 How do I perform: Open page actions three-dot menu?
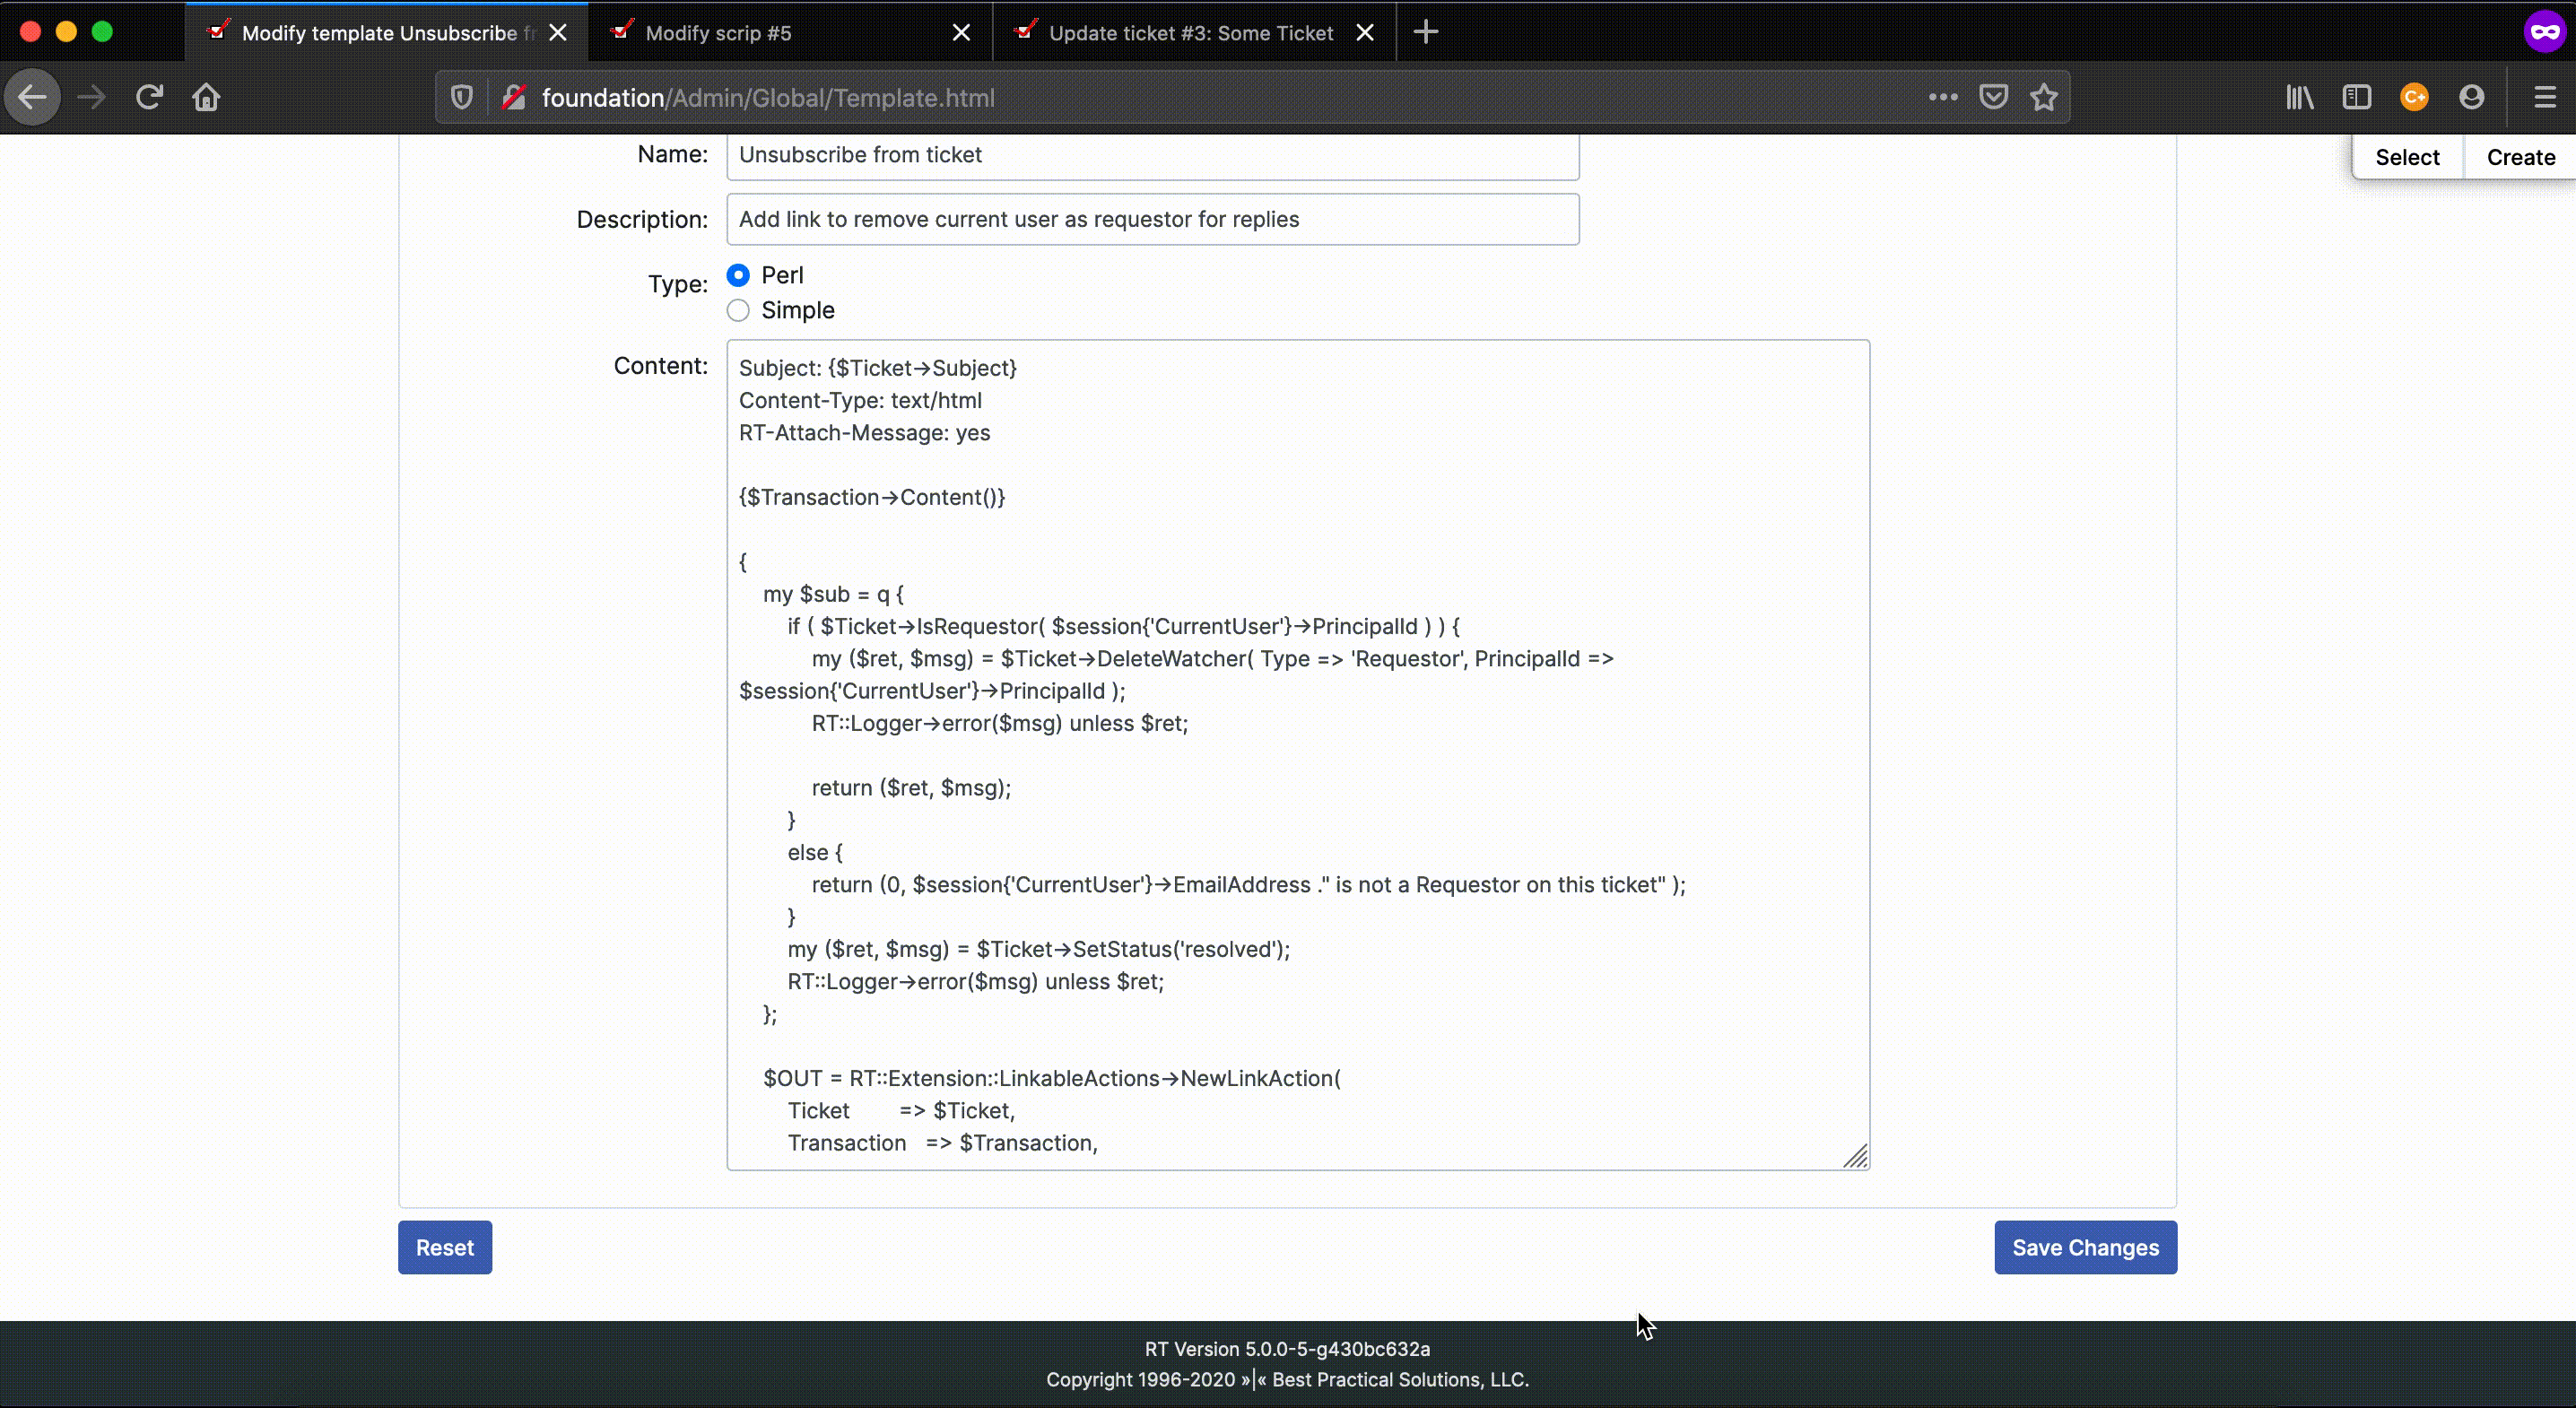[x=1942, y=97]
